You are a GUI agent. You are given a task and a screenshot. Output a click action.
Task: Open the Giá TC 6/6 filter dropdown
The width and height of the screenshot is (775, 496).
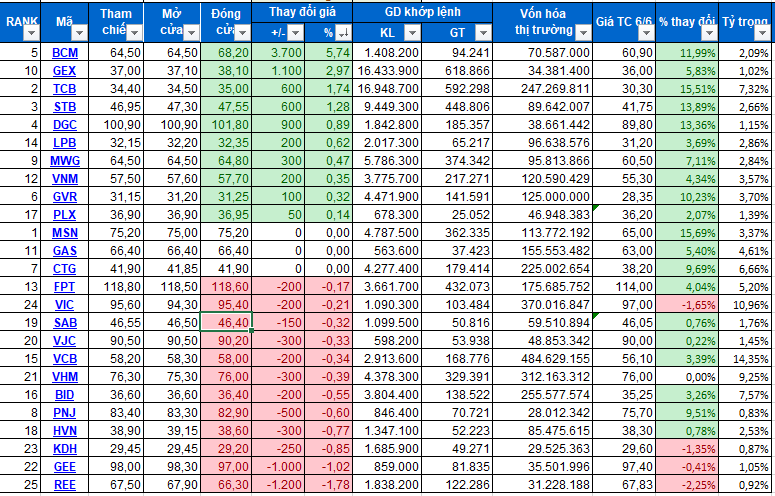point(646,33)
